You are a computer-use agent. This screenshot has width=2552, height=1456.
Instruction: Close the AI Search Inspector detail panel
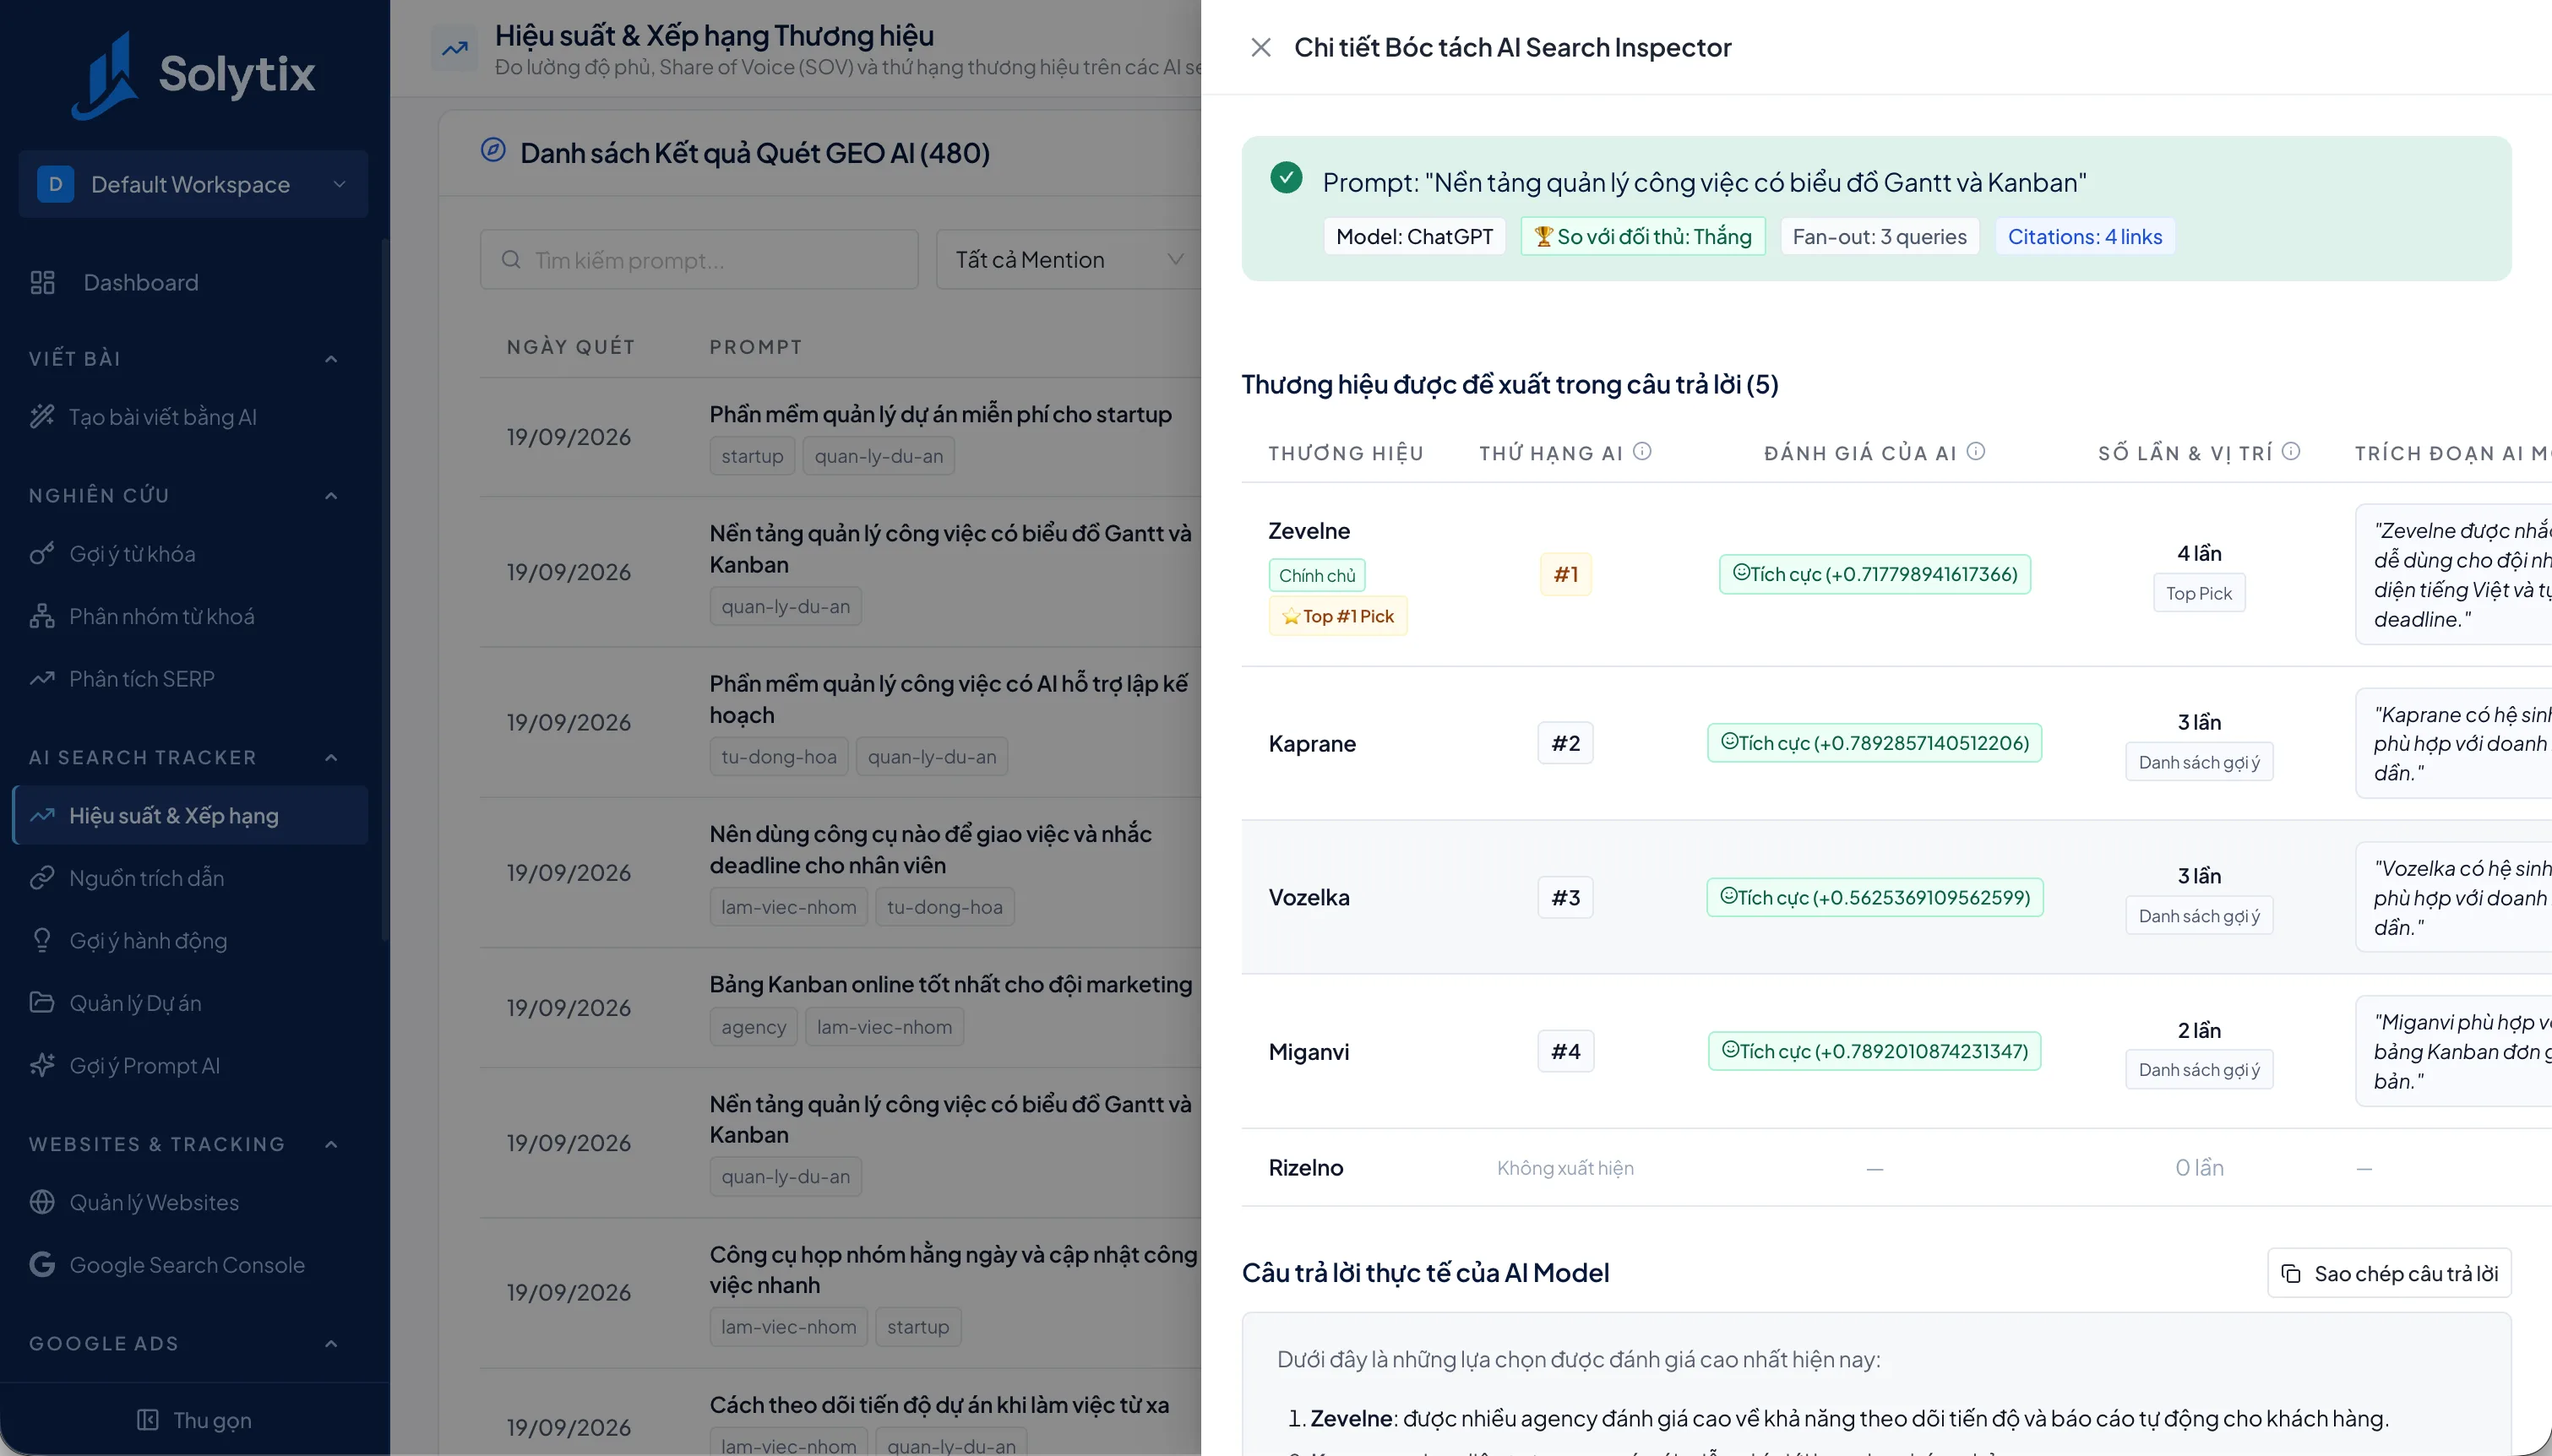pyautogui.click(x=1260, y=47)
